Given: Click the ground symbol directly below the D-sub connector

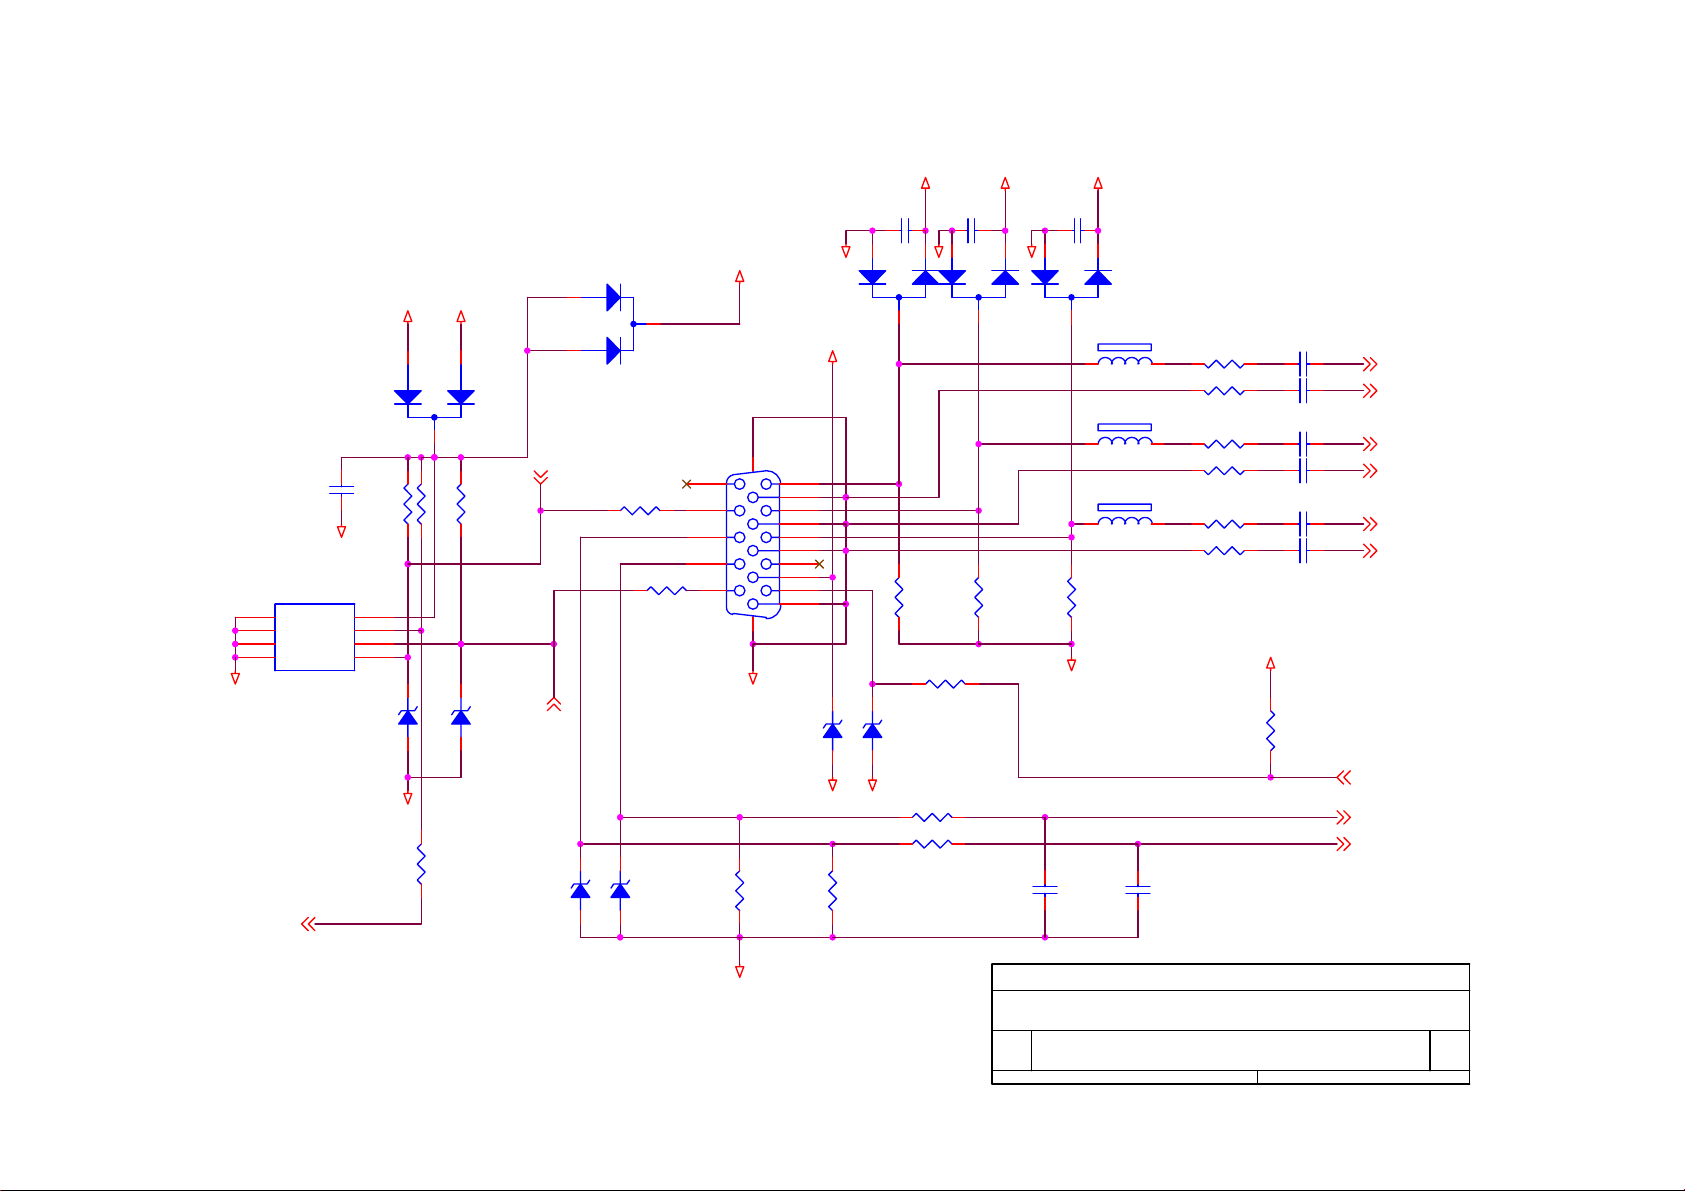Looking at the screenshot, I should click(753, 679).
